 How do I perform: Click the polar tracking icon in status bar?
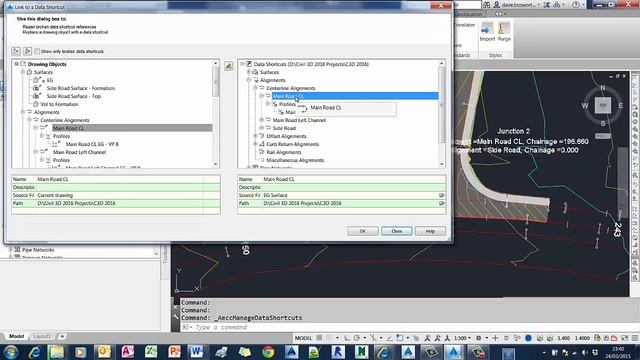click(x=356, y=338)
